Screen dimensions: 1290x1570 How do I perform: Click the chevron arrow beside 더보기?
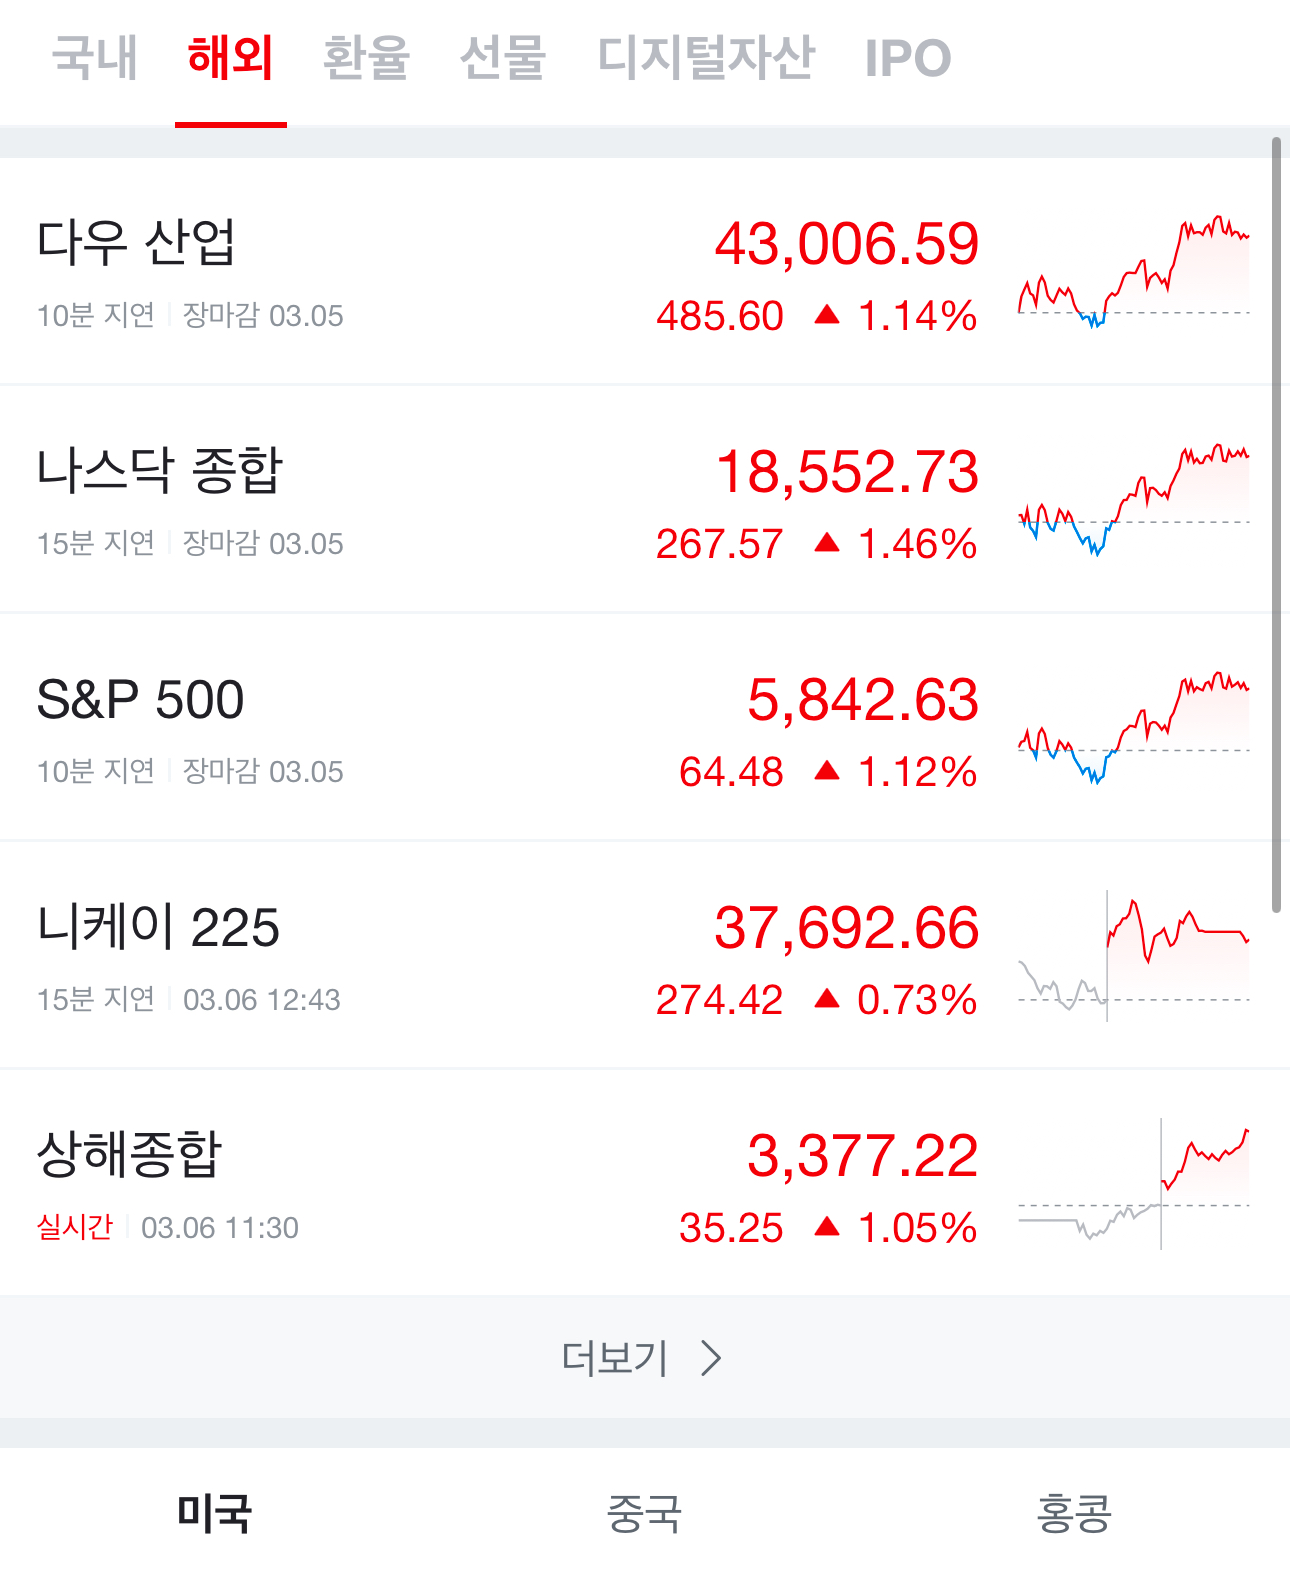click(x=711, y=1358)
